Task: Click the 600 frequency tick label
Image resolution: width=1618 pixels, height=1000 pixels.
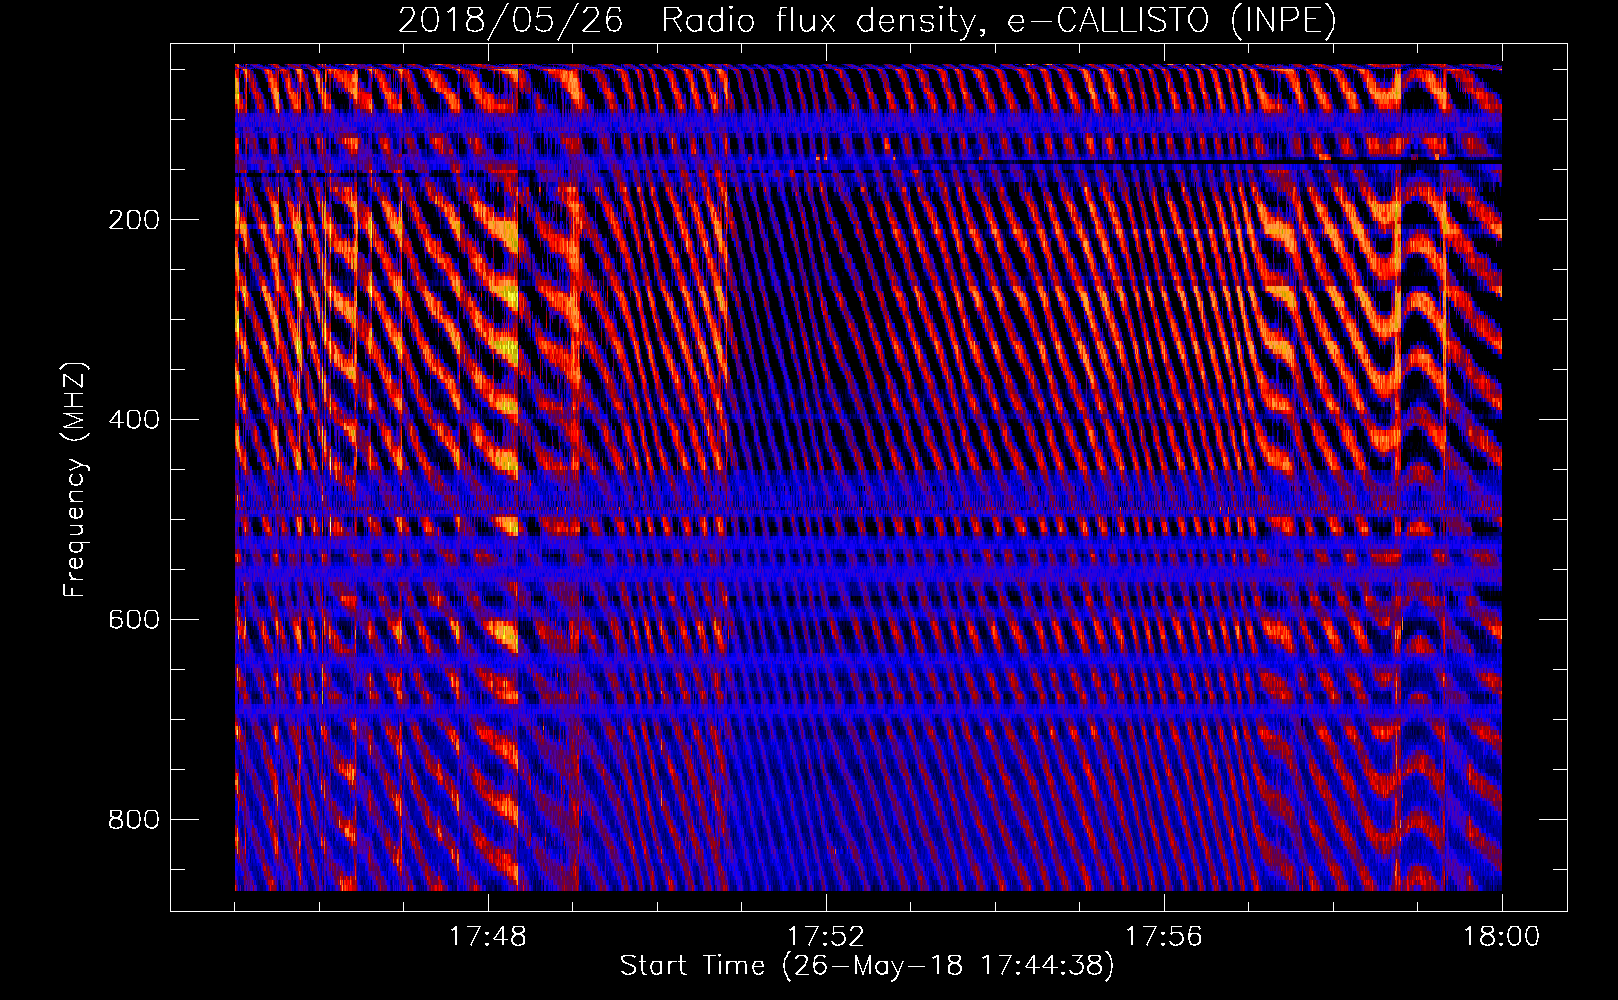Action: pyautogui.click(x=134, y=620)
